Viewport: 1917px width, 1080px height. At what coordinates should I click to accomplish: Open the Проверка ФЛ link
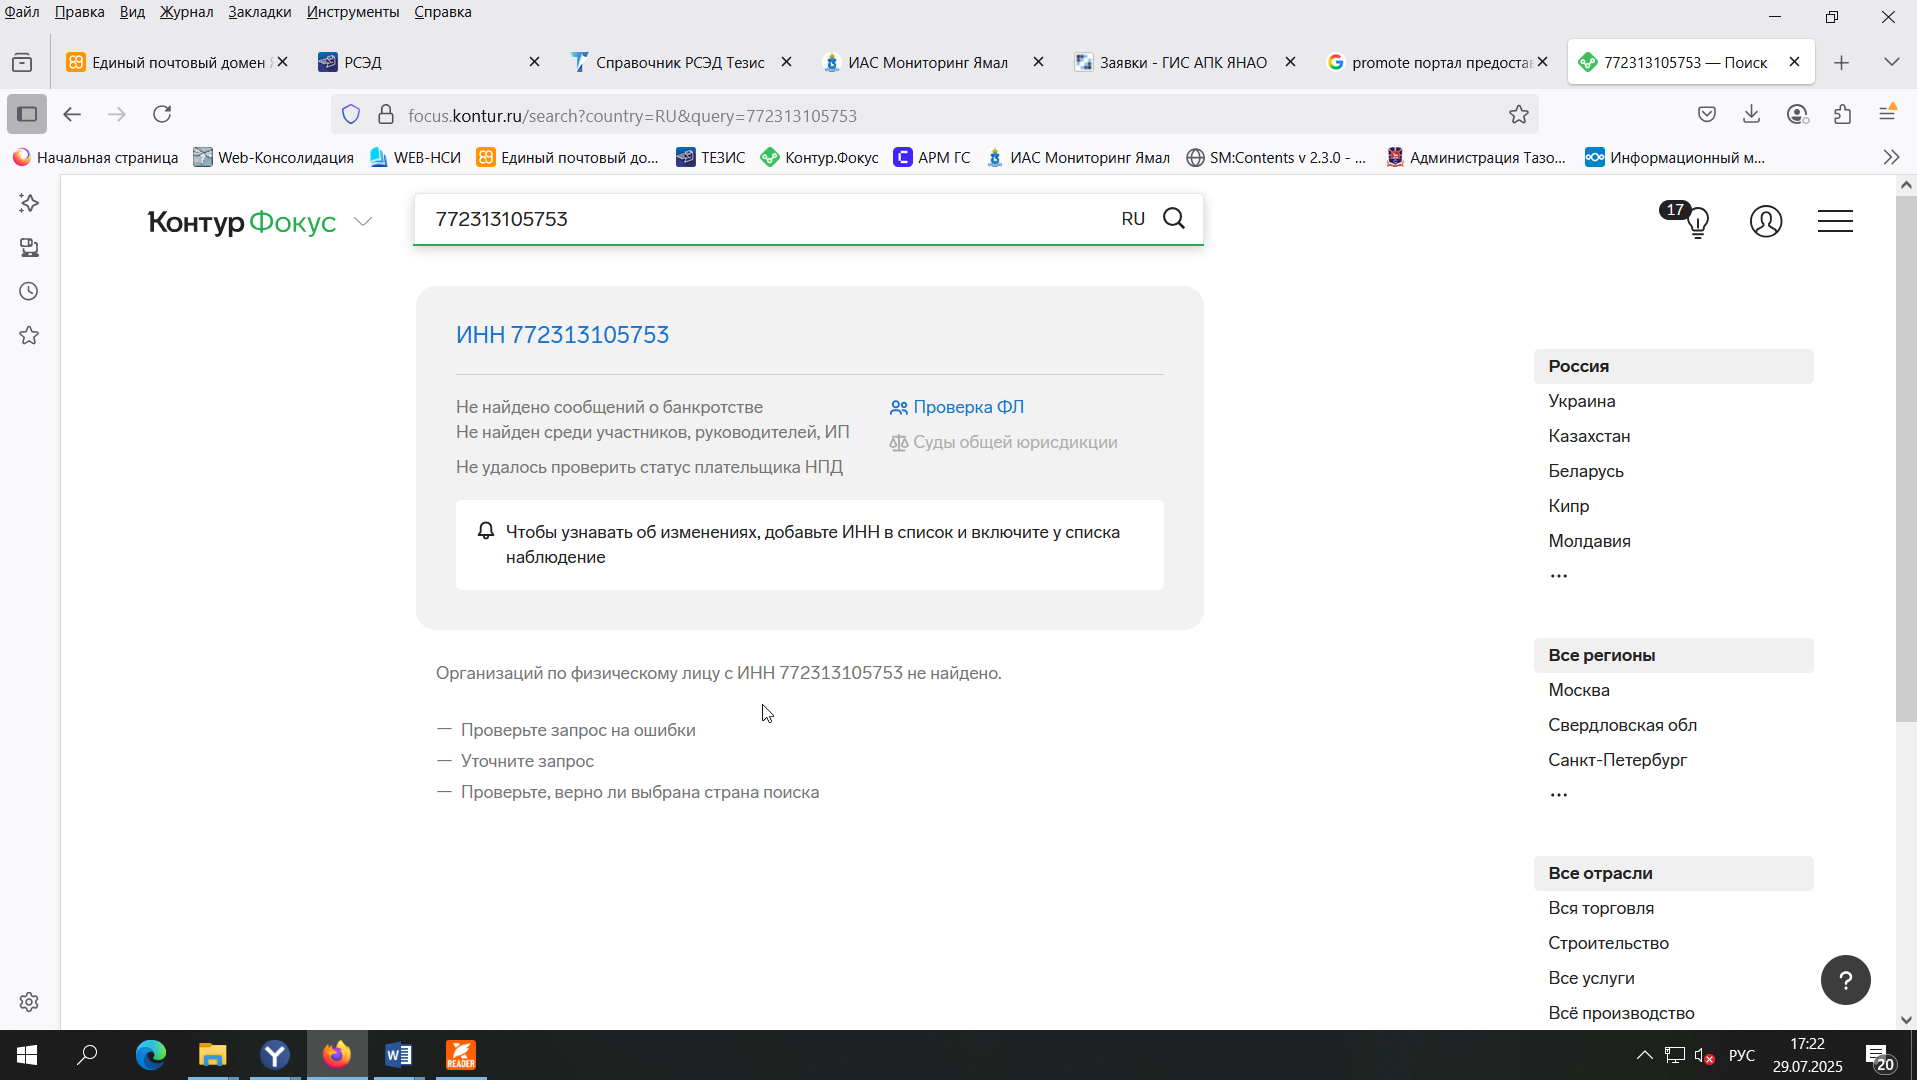957,407
